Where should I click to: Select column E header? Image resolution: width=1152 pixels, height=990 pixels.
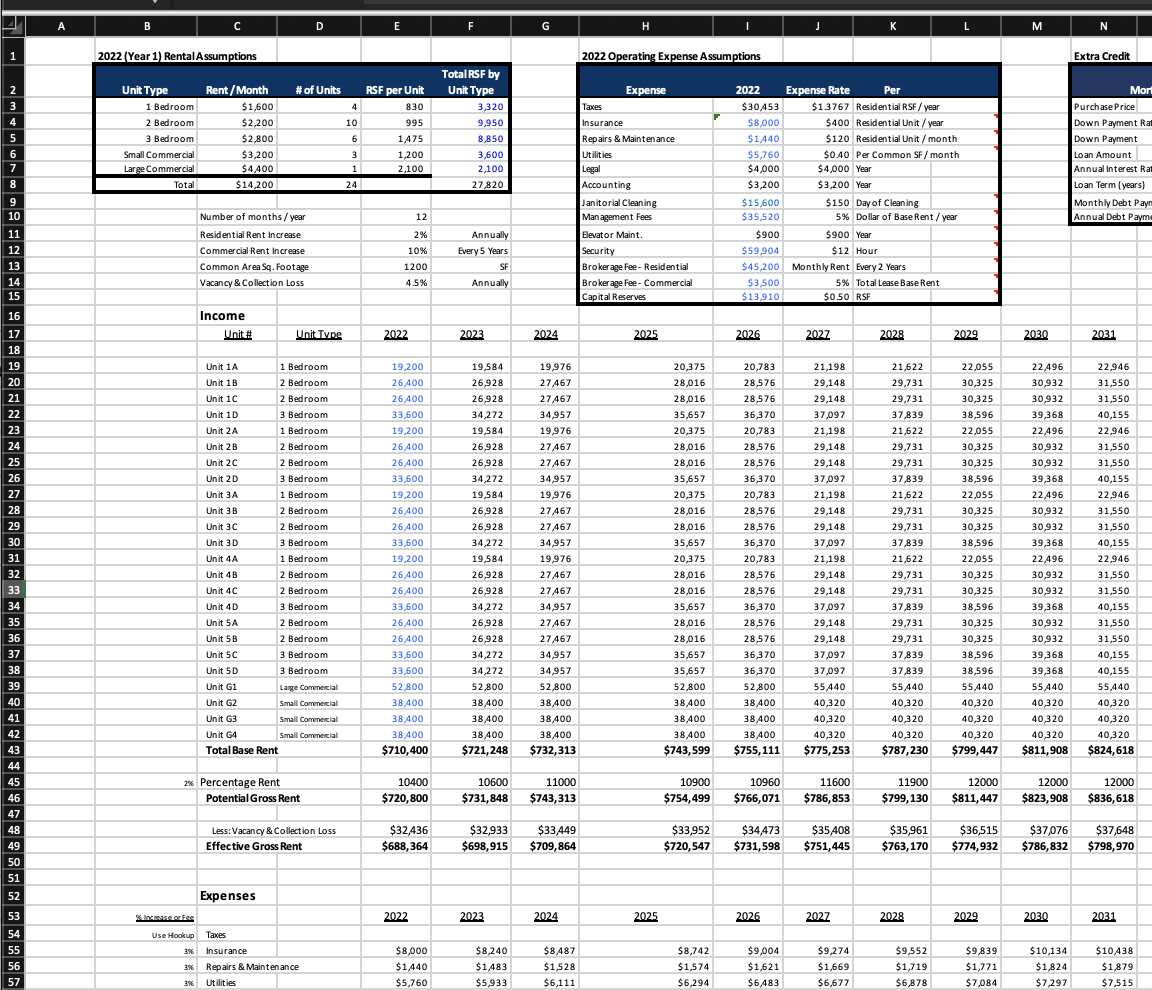click(x=397, y=25)
